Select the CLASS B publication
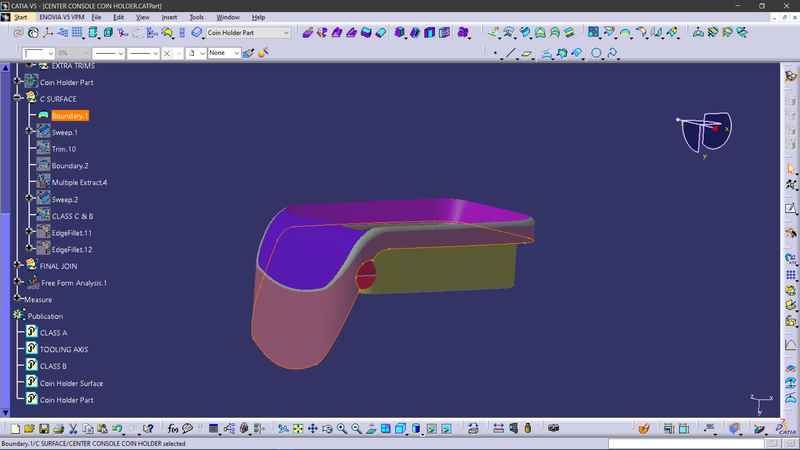 tap(53, 366)
